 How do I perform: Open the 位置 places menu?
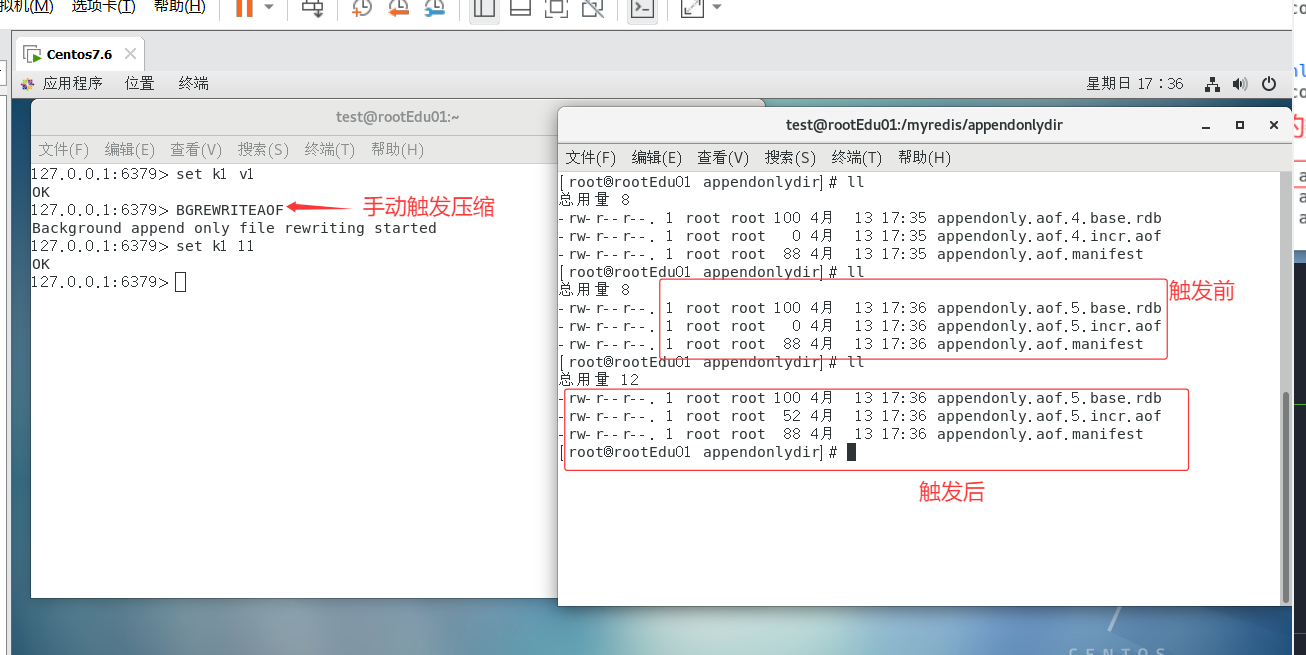tap(139, 84)
